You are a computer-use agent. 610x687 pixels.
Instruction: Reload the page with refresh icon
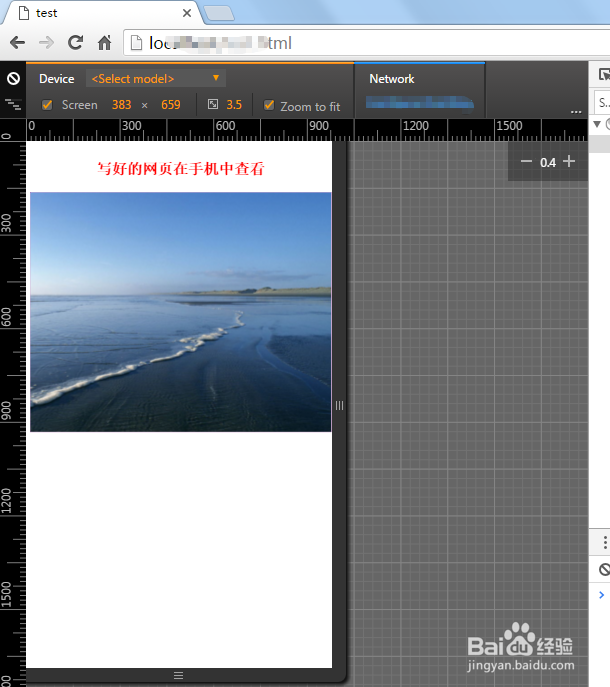tap(75, 42)
